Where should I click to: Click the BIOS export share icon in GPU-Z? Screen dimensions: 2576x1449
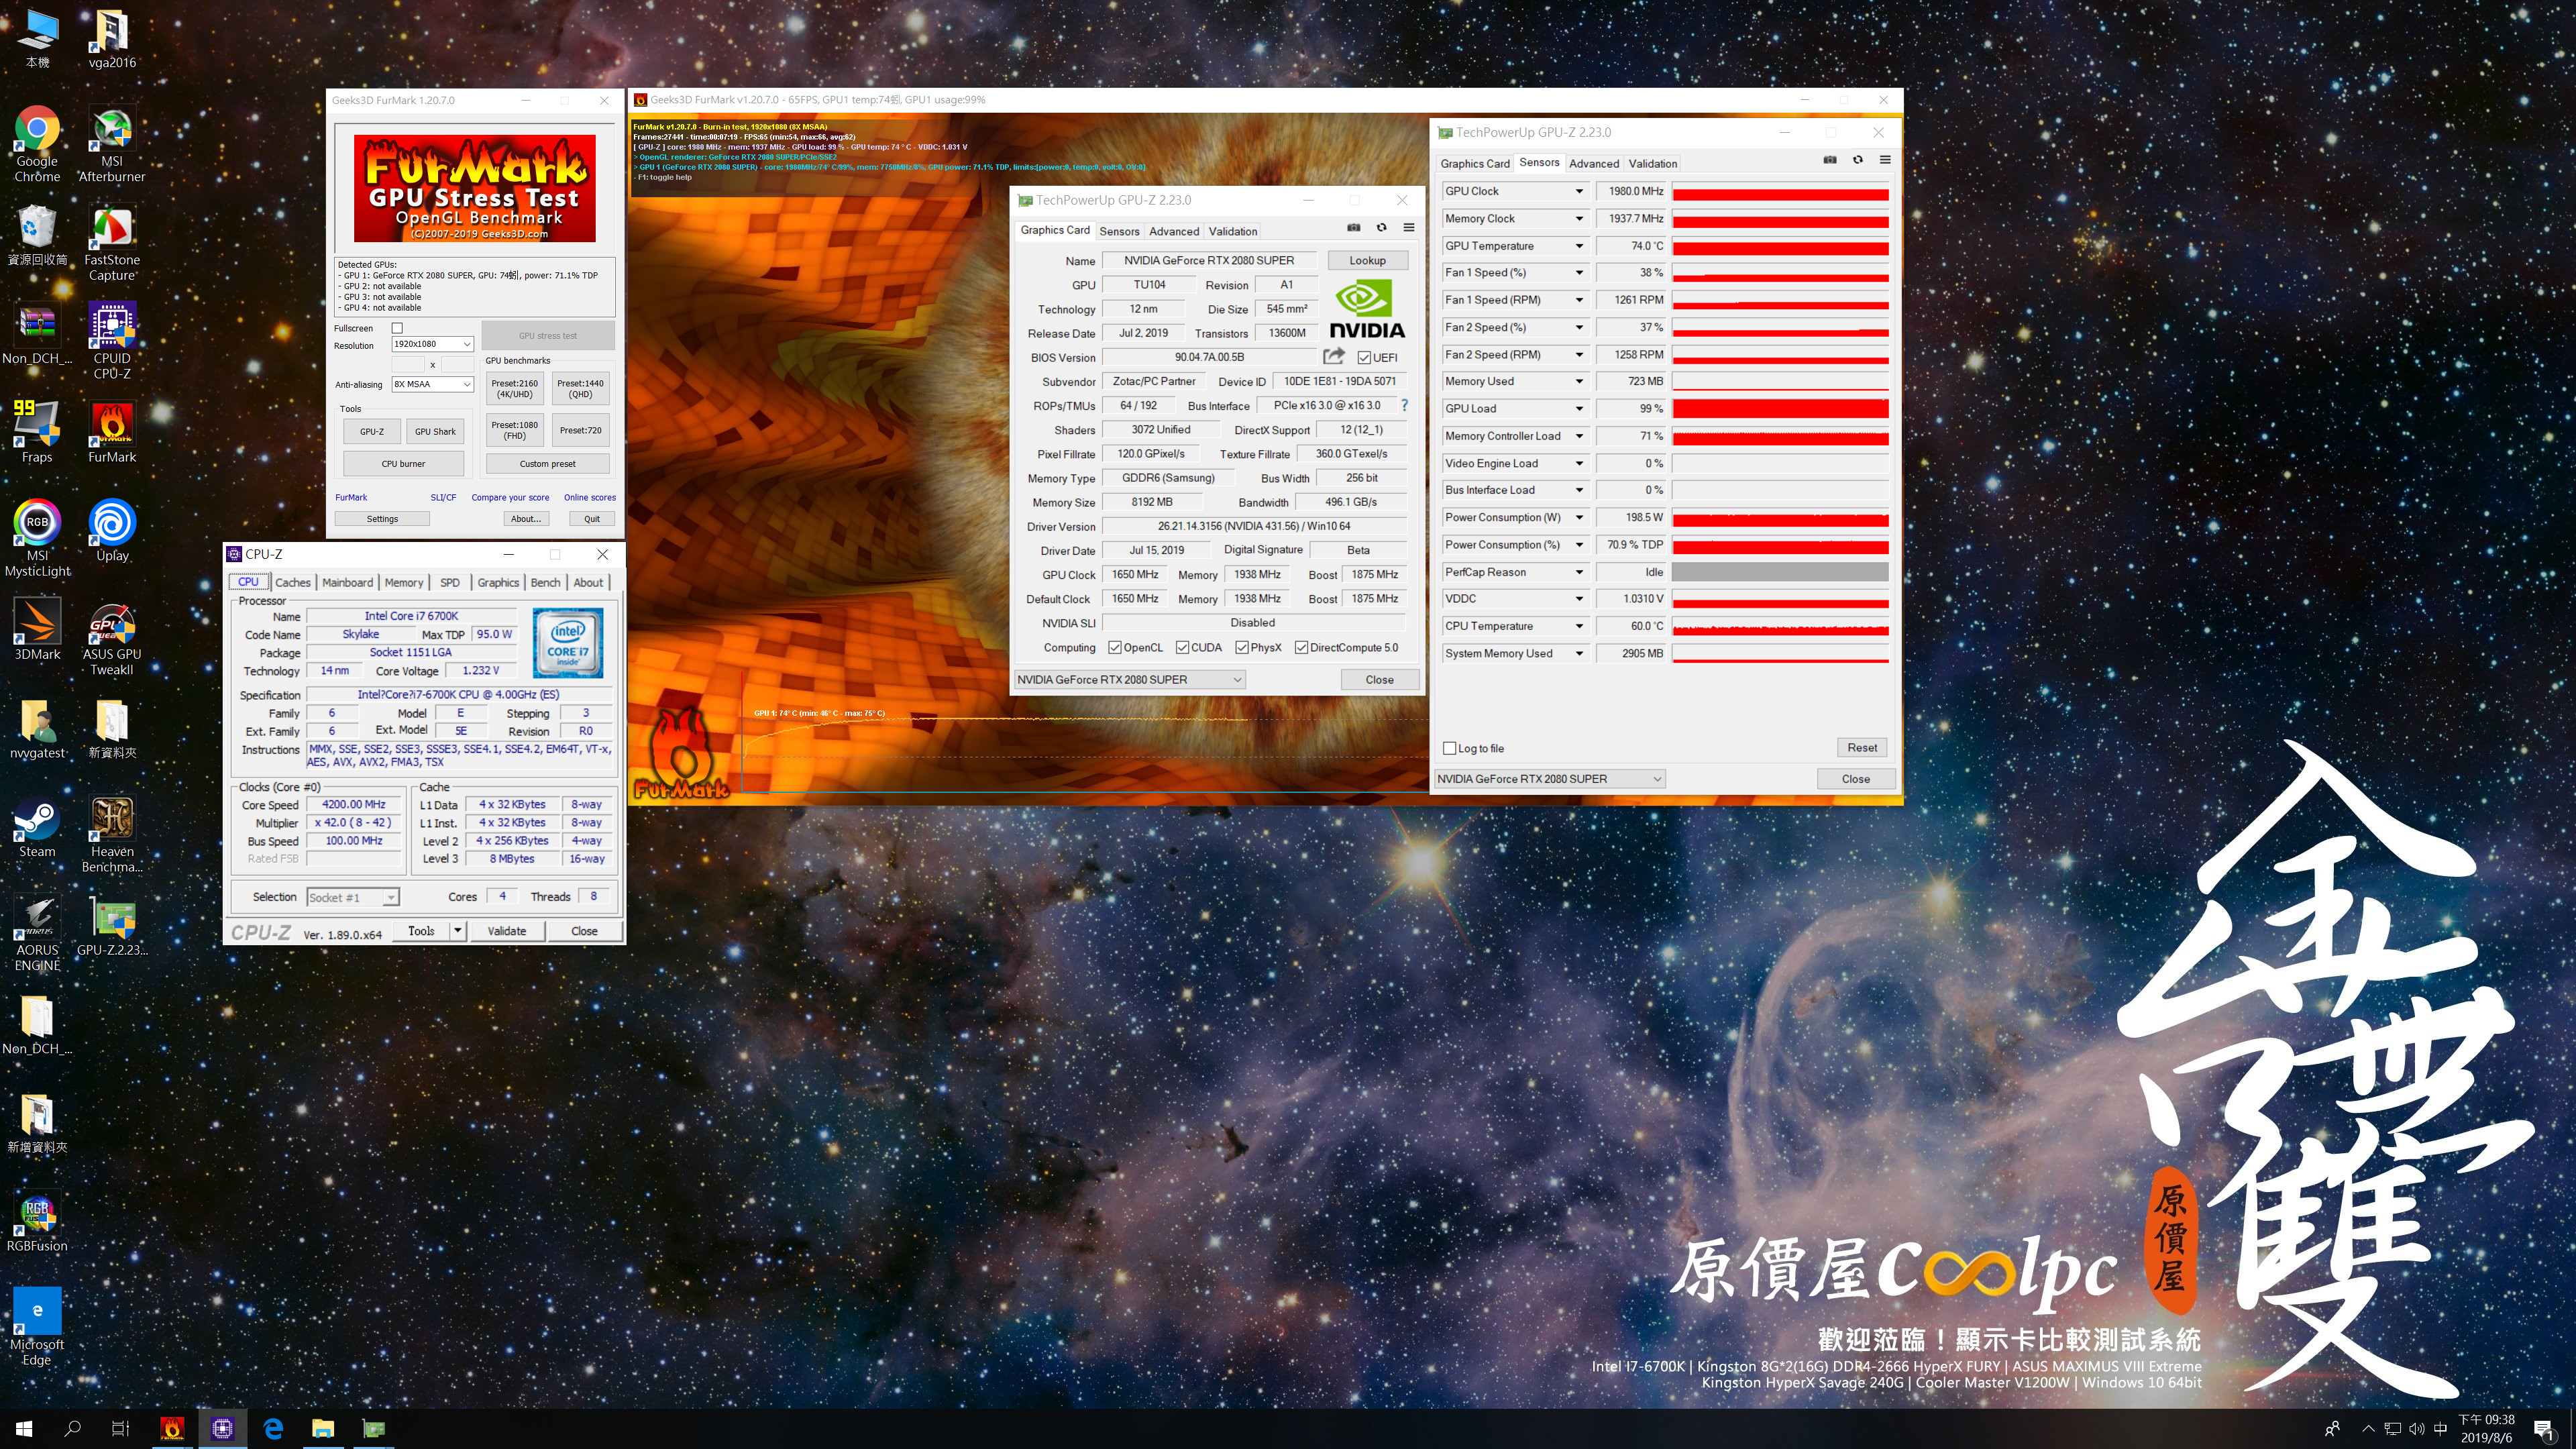[1334, 356]
